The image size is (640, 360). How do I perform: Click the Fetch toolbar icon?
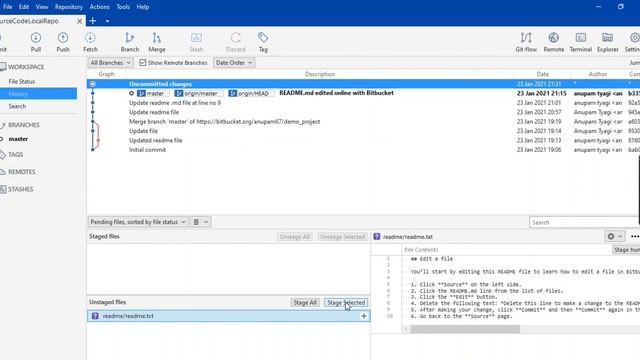(90, 42)
